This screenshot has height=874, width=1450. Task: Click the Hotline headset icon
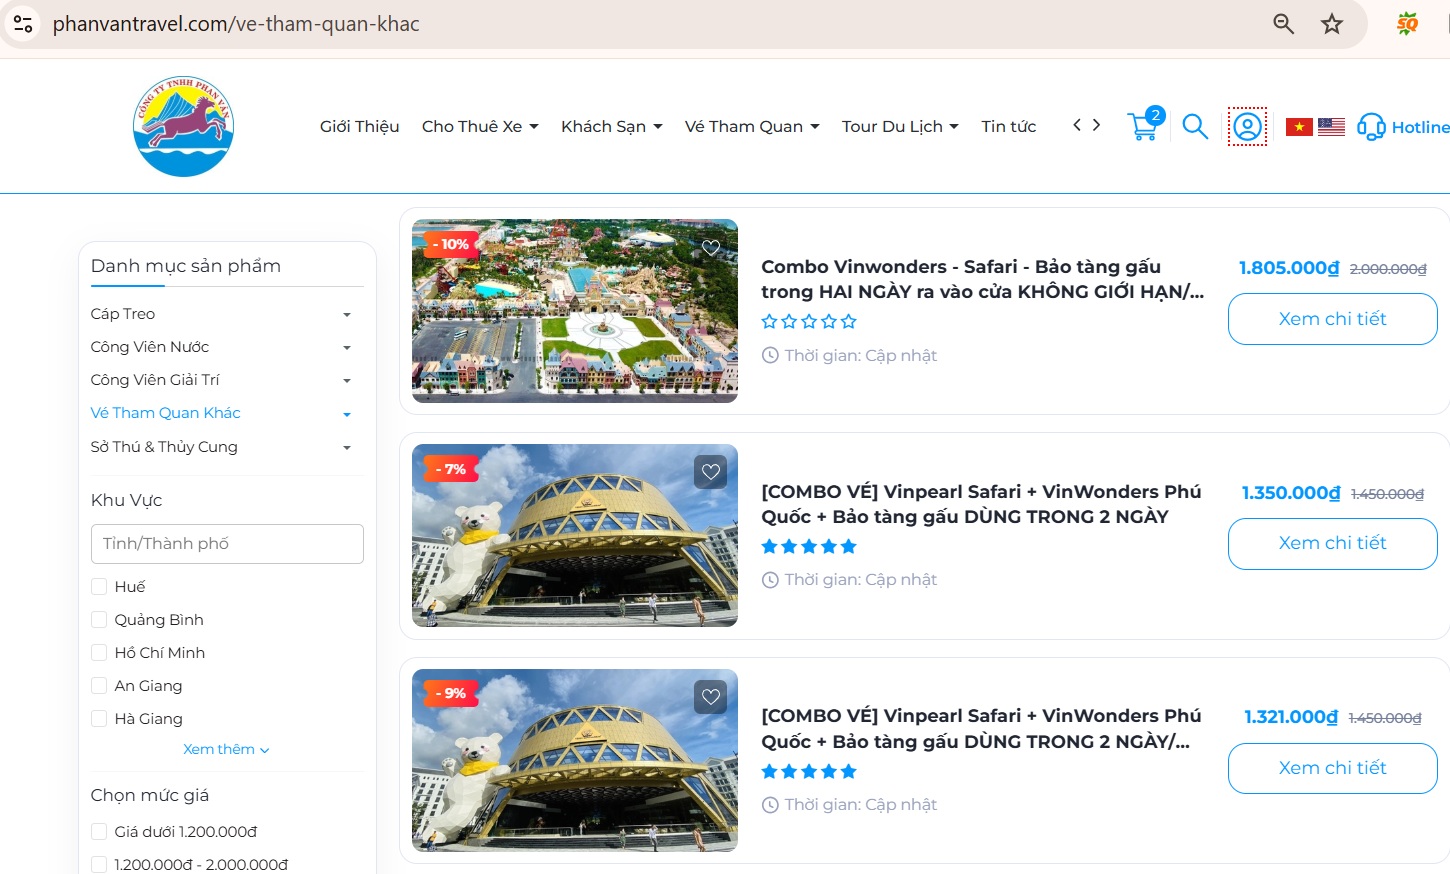tap(1371, 127)
